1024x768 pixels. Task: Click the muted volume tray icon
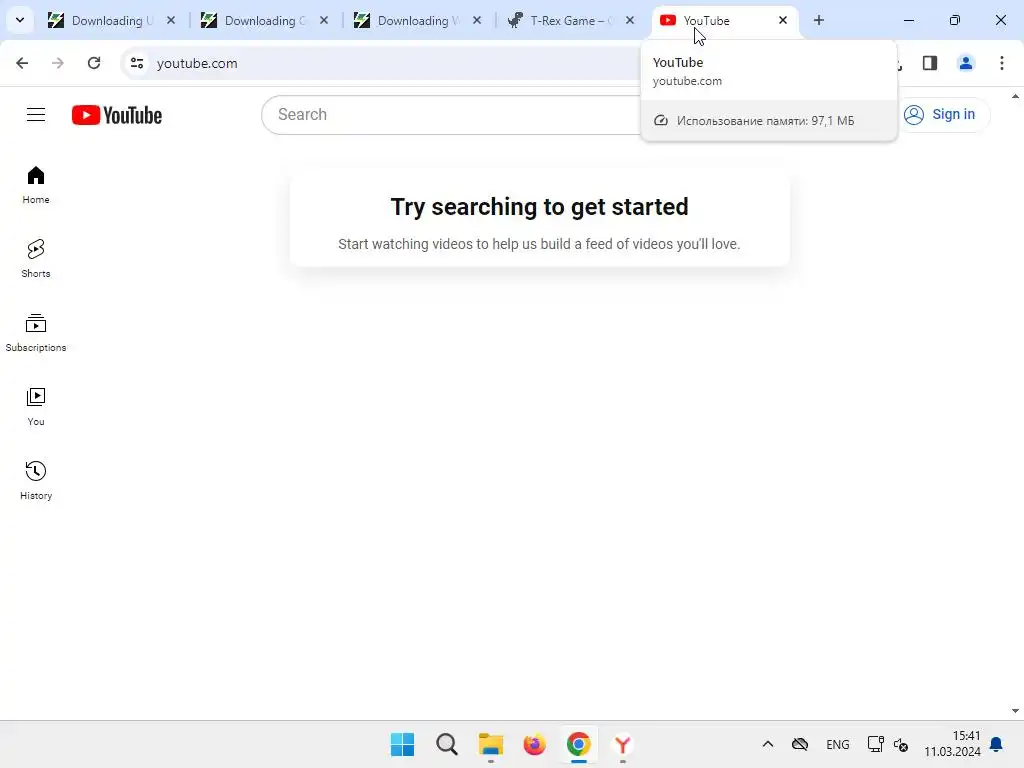coord(901,744)
